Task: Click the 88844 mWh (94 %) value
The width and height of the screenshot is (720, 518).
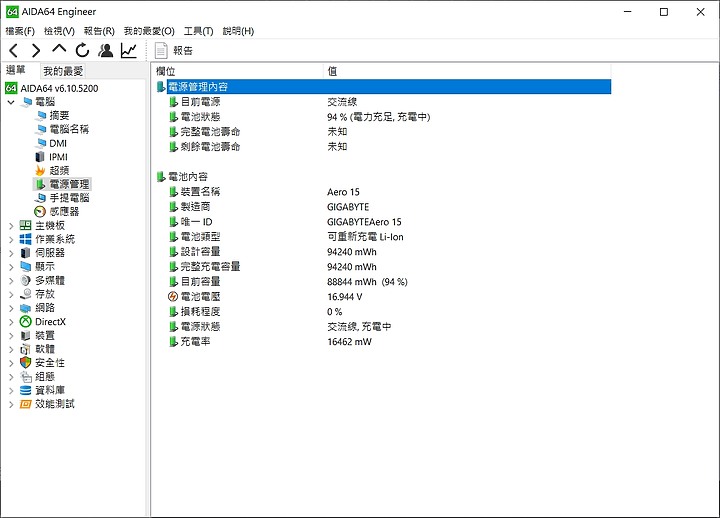Action: pos(367,282)
